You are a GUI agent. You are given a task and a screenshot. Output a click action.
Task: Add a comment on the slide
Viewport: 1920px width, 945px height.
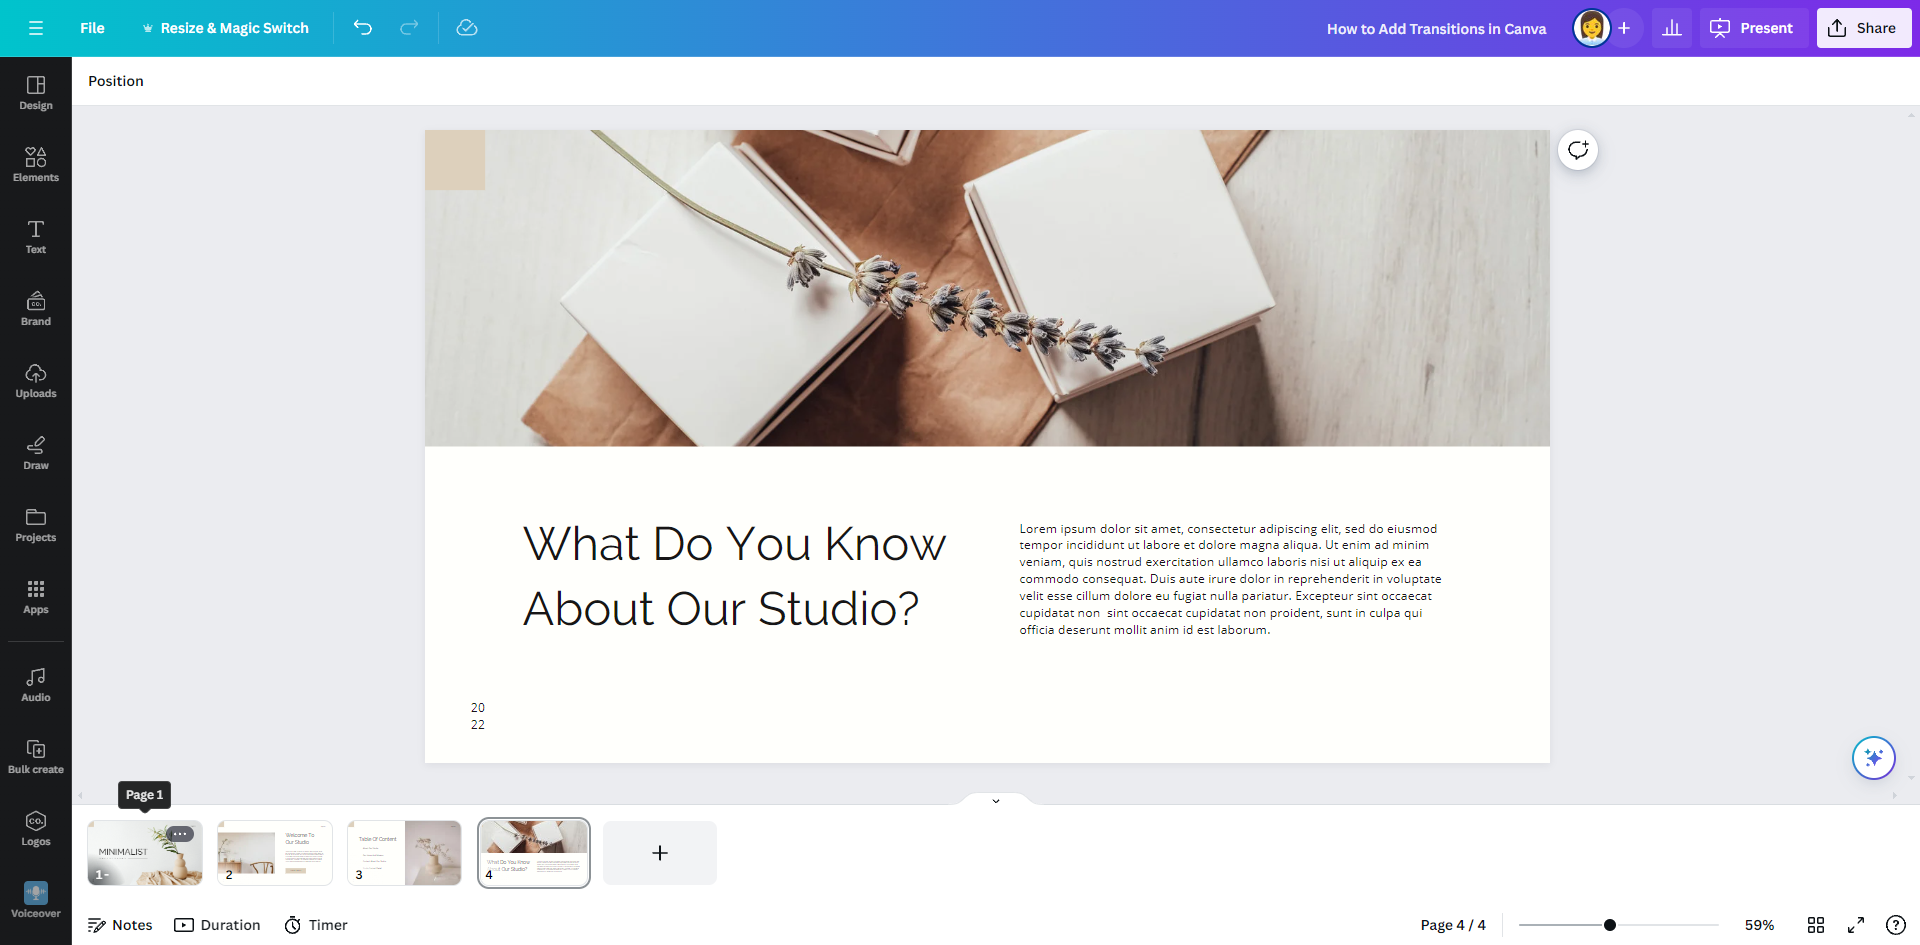(x=1578, y=150)
